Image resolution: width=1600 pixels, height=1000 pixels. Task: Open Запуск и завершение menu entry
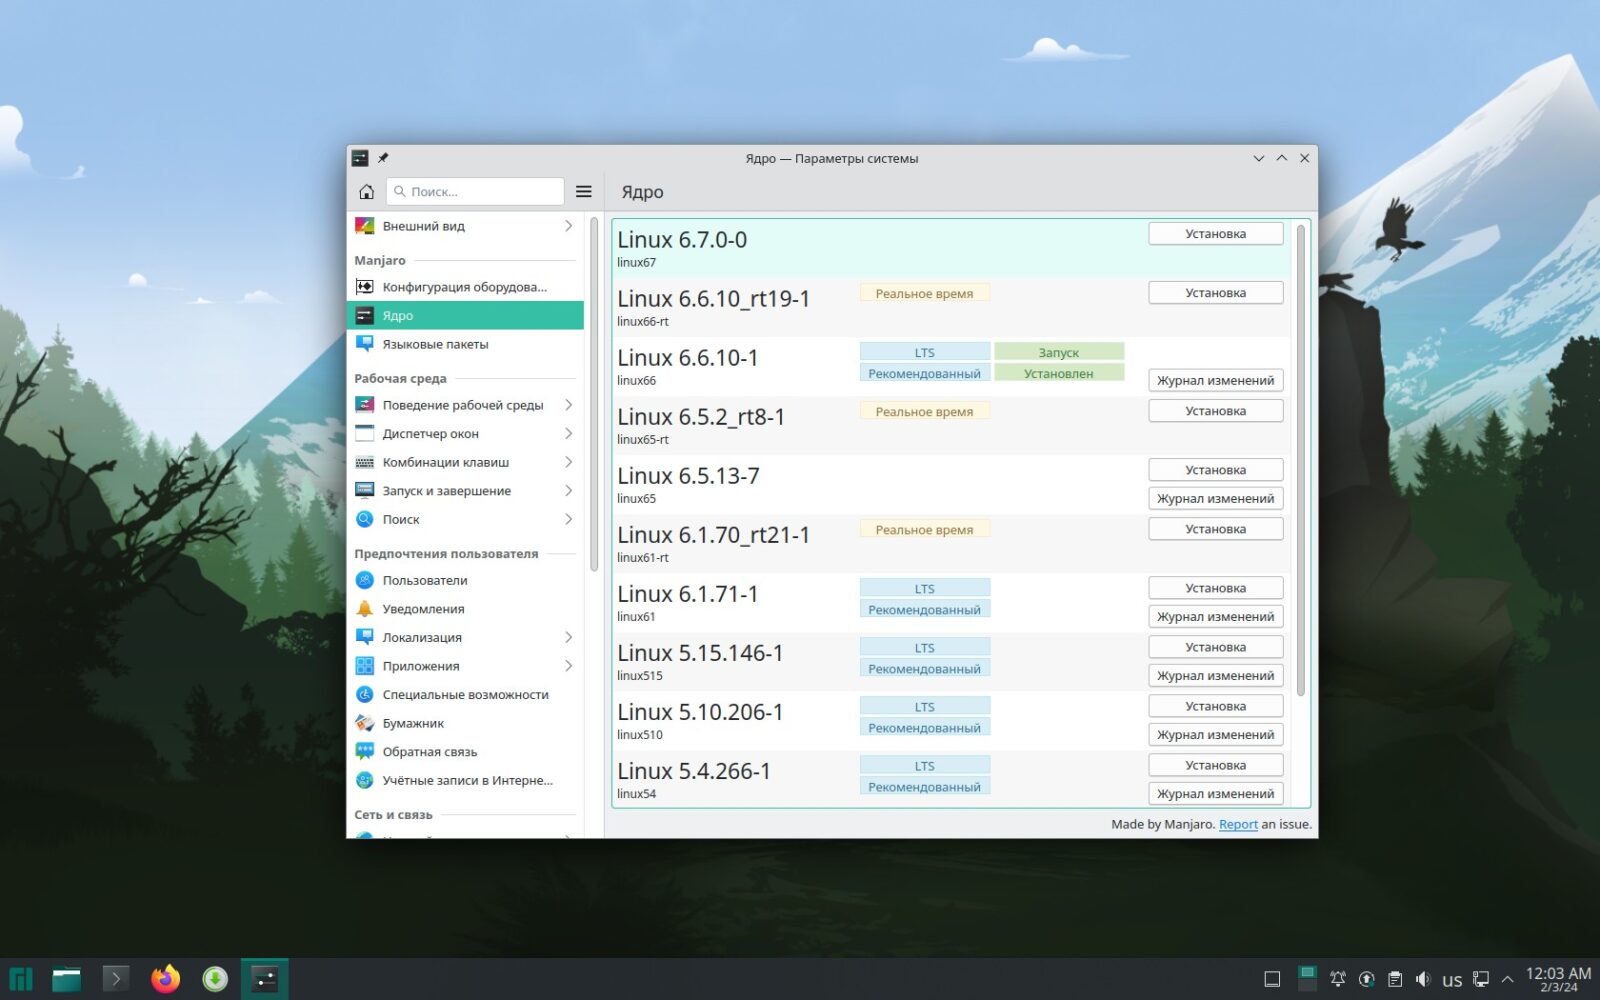pos(447,490)
